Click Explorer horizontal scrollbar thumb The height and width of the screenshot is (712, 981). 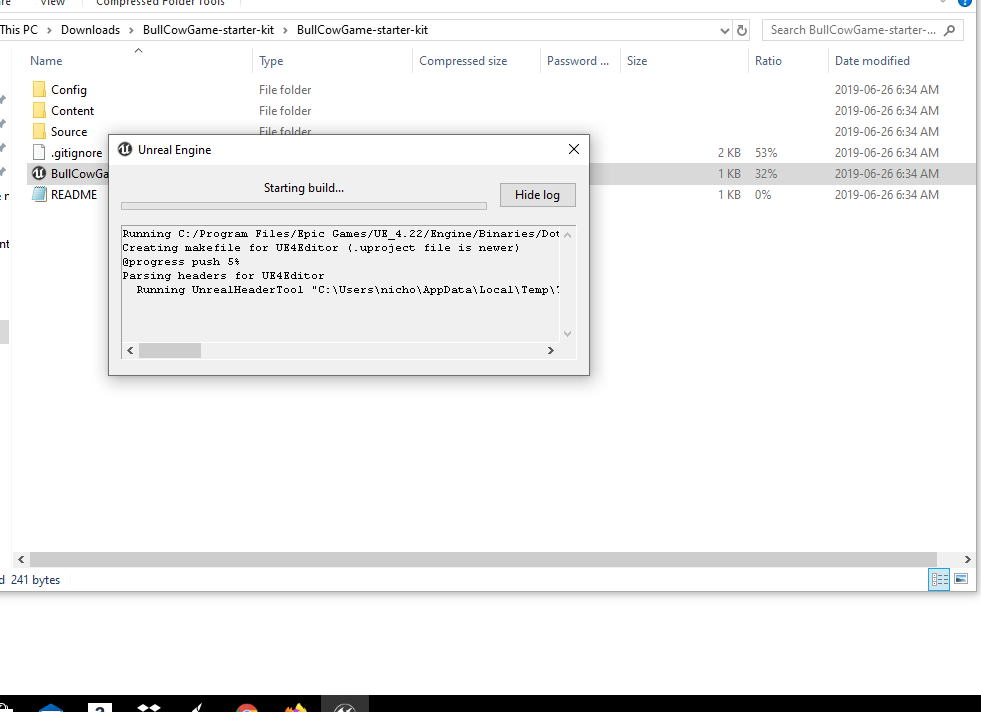(483, 559)
